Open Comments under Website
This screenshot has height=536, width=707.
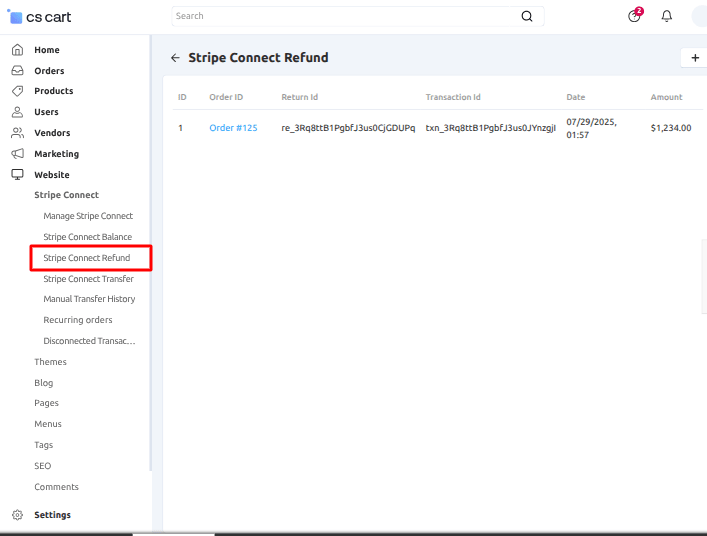56,487
